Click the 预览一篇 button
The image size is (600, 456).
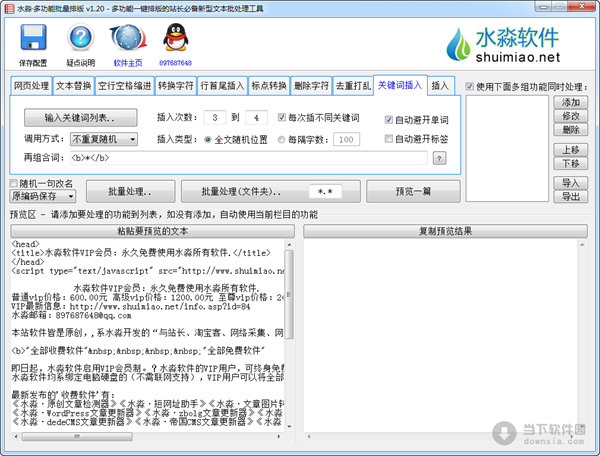(x=413, y=191)
